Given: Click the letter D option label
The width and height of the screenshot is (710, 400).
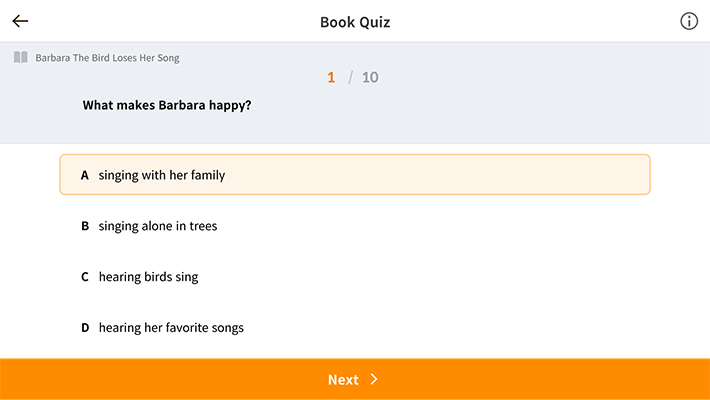Looking at the screenshot, I should coord(85,327).
